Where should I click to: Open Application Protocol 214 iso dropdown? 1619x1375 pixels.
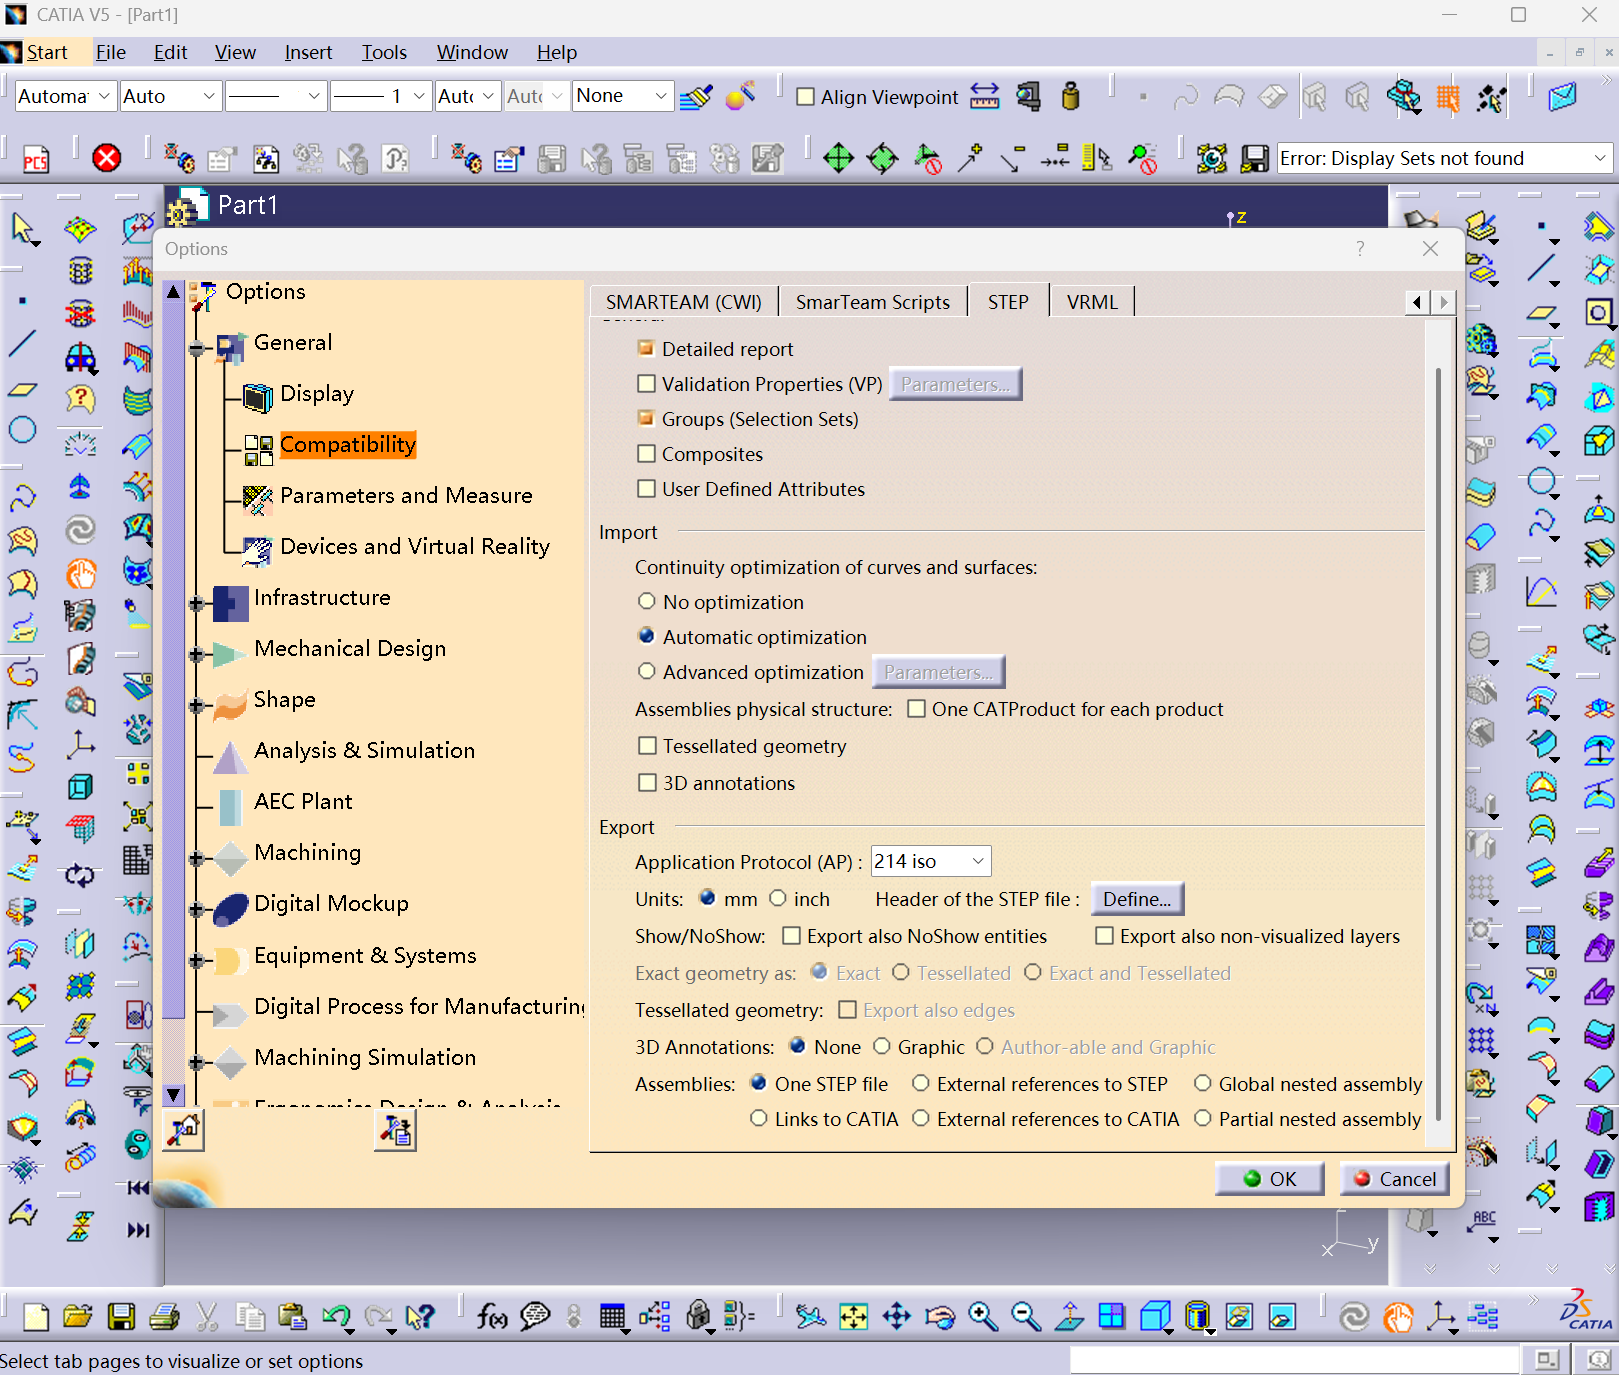tap(931, 861)
